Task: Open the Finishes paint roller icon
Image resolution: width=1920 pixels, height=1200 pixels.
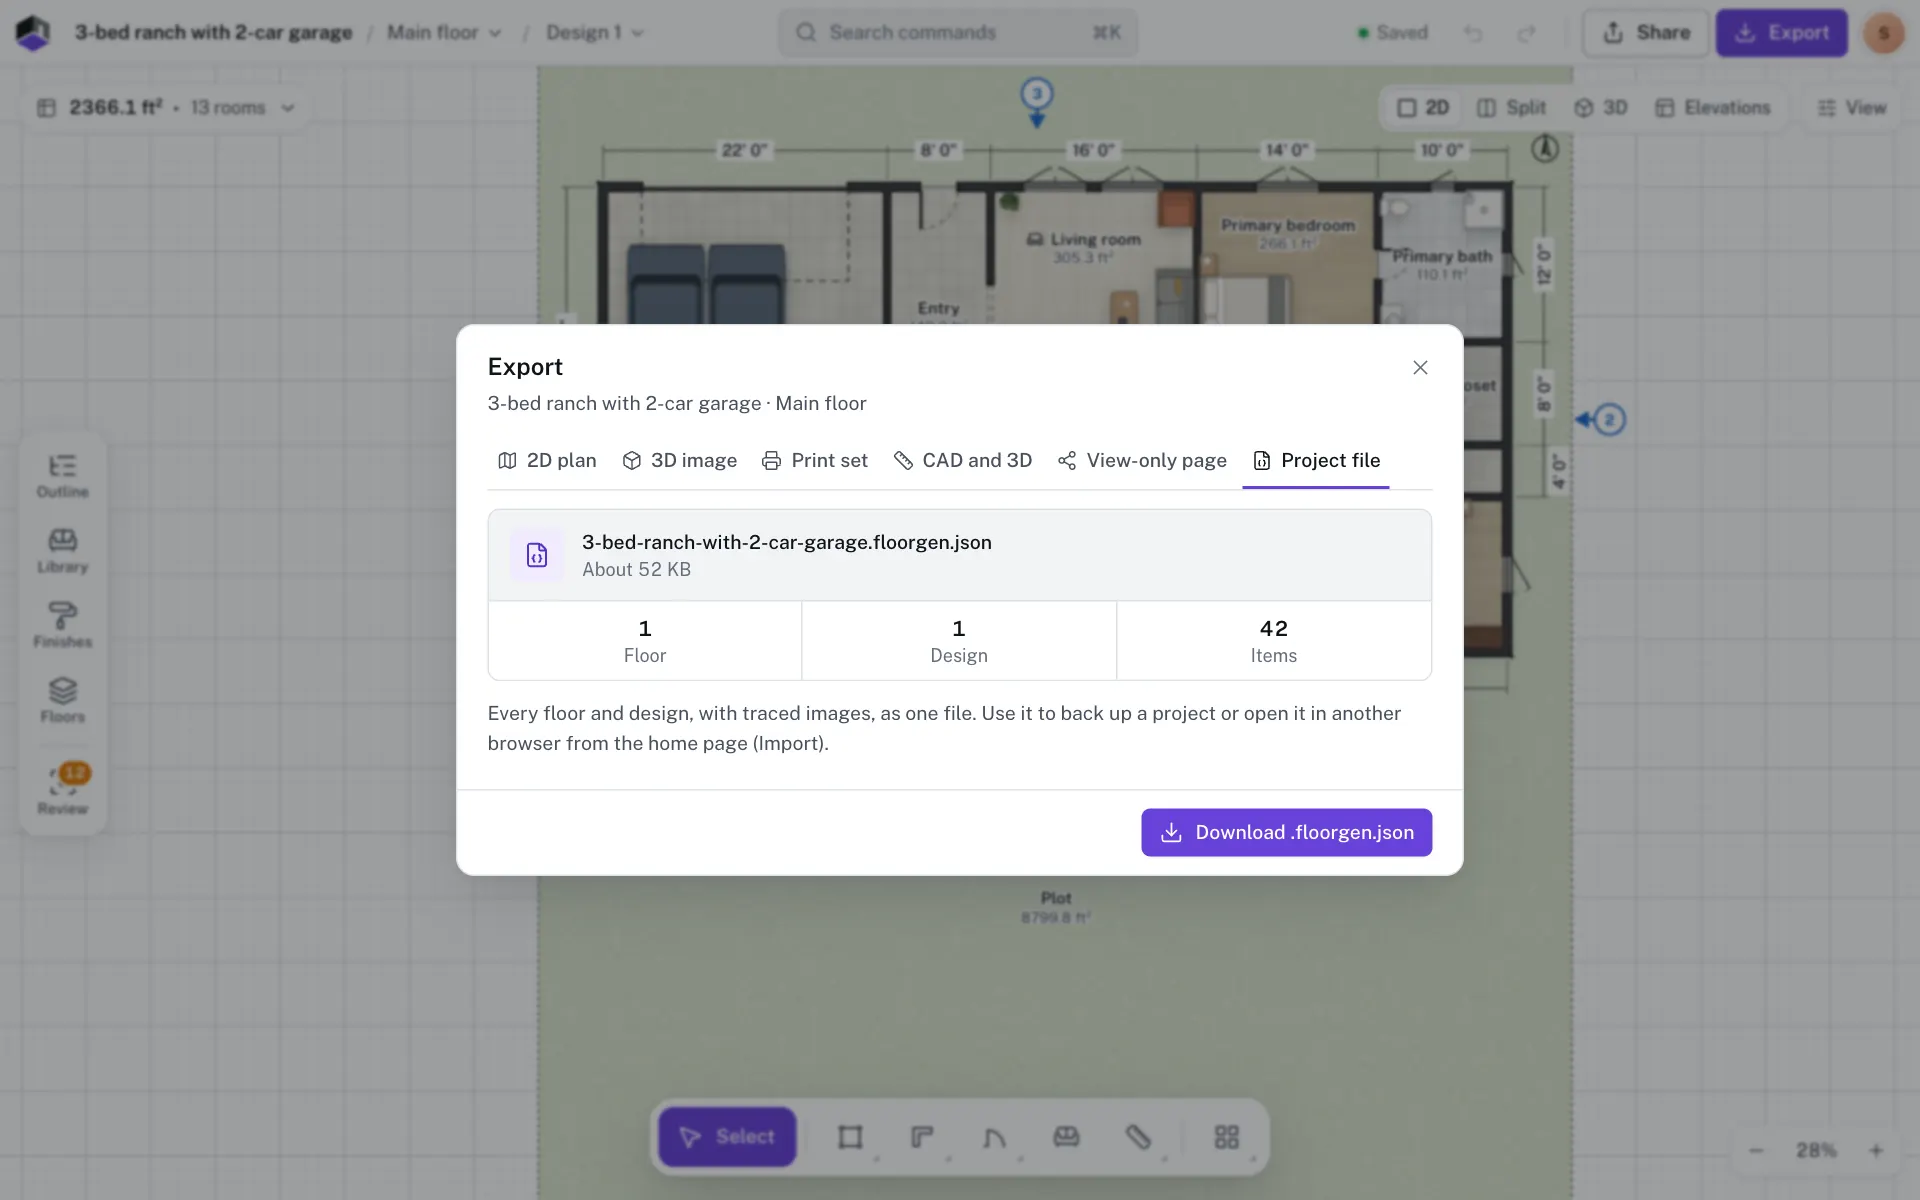Action: pyautogui.click(x=62, y=626)
